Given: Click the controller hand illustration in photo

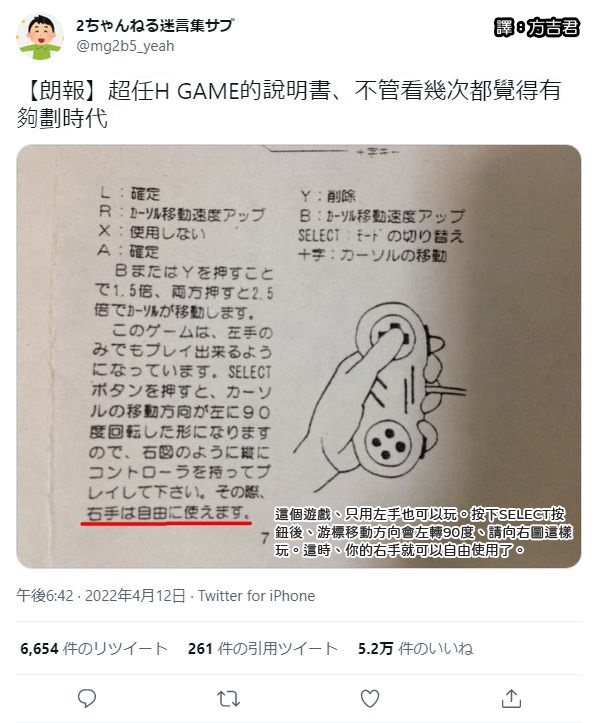Looking at the screenshot, I should tap(379, 397).
